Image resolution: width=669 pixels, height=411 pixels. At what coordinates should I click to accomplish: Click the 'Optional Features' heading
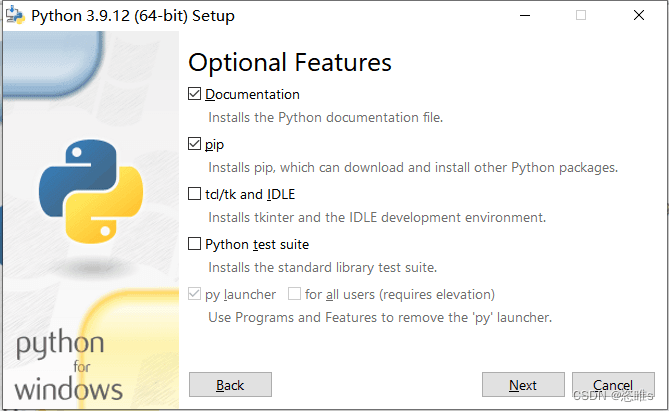(x=290, y=62)
